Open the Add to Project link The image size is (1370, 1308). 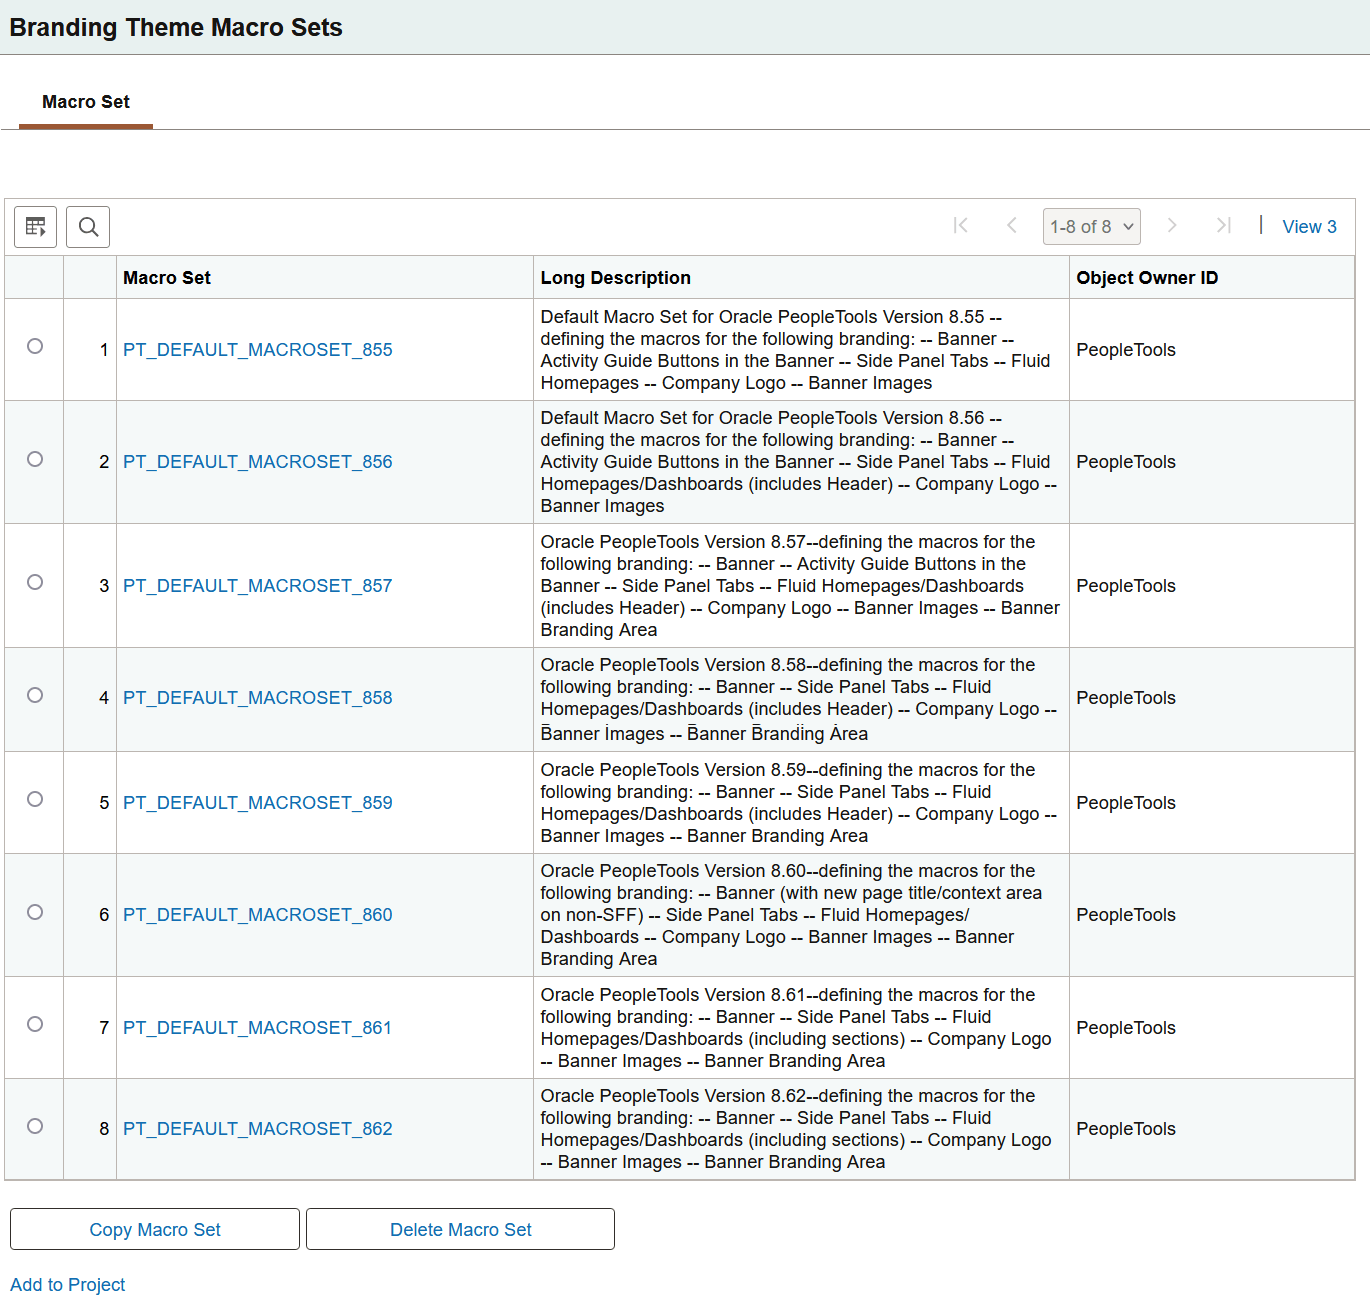point(67,1284)
